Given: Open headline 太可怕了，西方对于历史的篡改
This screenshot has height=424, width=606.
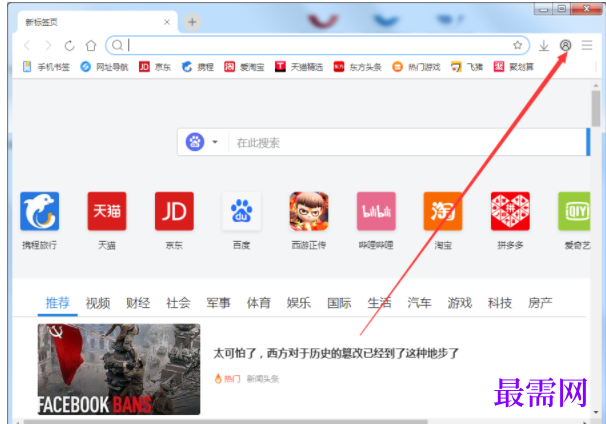Looking at the screenshot, I should click(x=336, y=353).
